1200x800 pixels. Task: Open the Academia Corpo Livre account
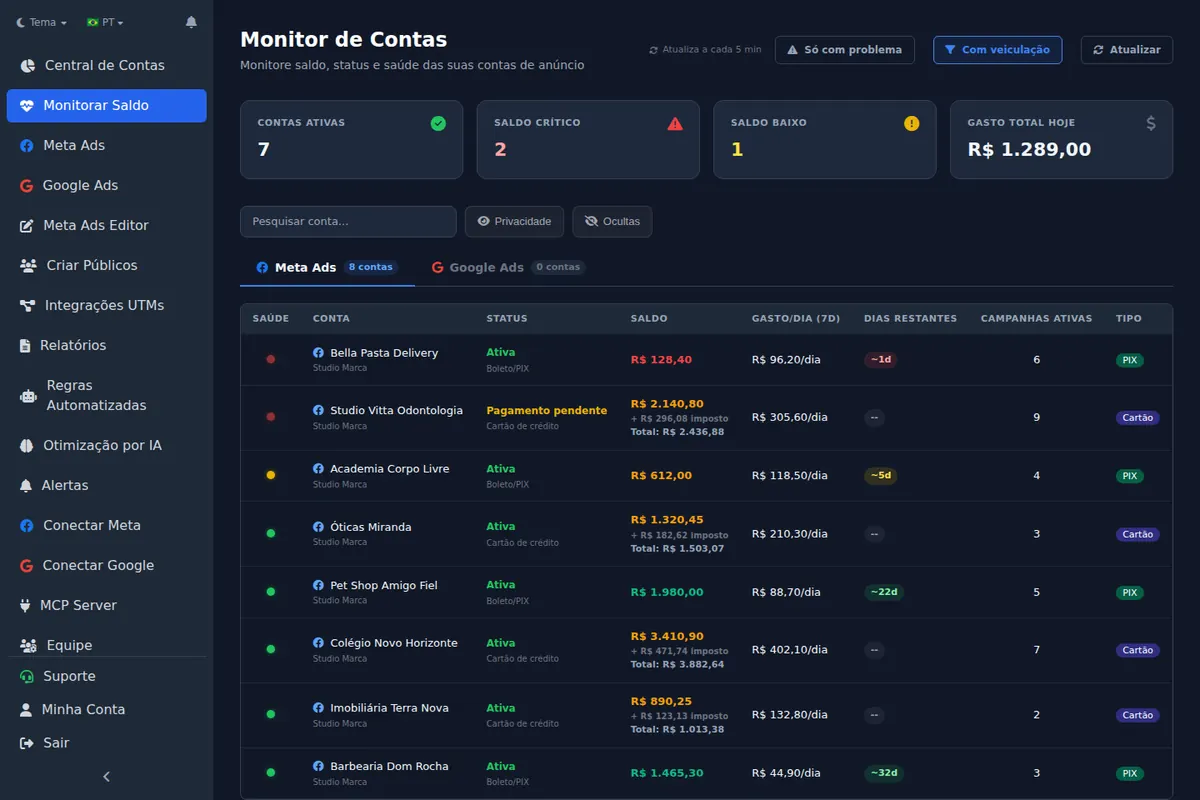pyautogui.click(x=389, y=469)
